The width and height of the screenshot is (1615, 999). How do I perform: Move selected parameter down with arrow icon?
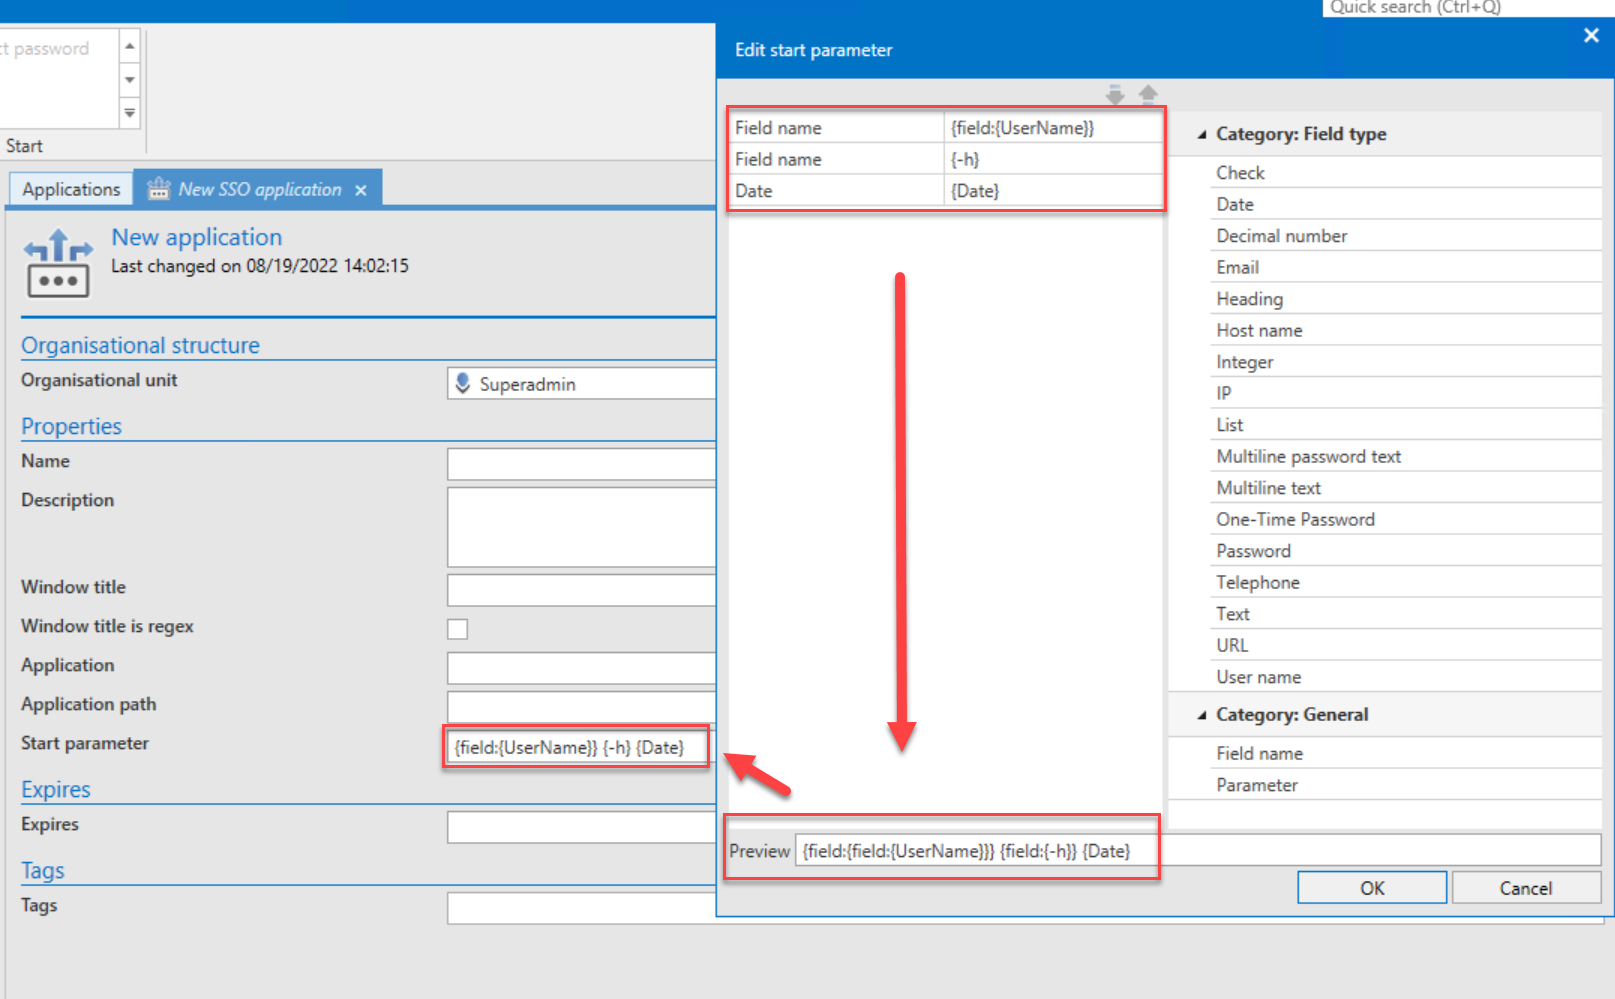pyautogui.click(x=1115, y=95)
